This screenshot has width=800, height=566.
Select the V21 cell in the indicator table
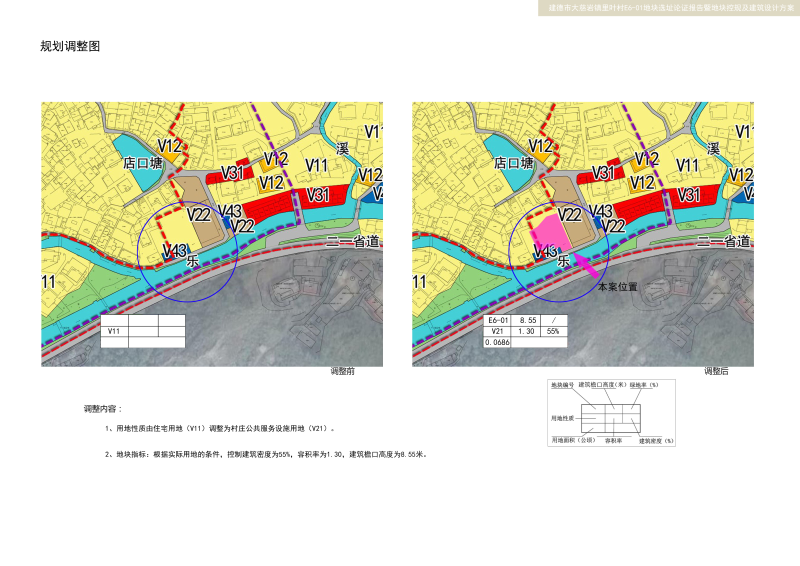497,331
